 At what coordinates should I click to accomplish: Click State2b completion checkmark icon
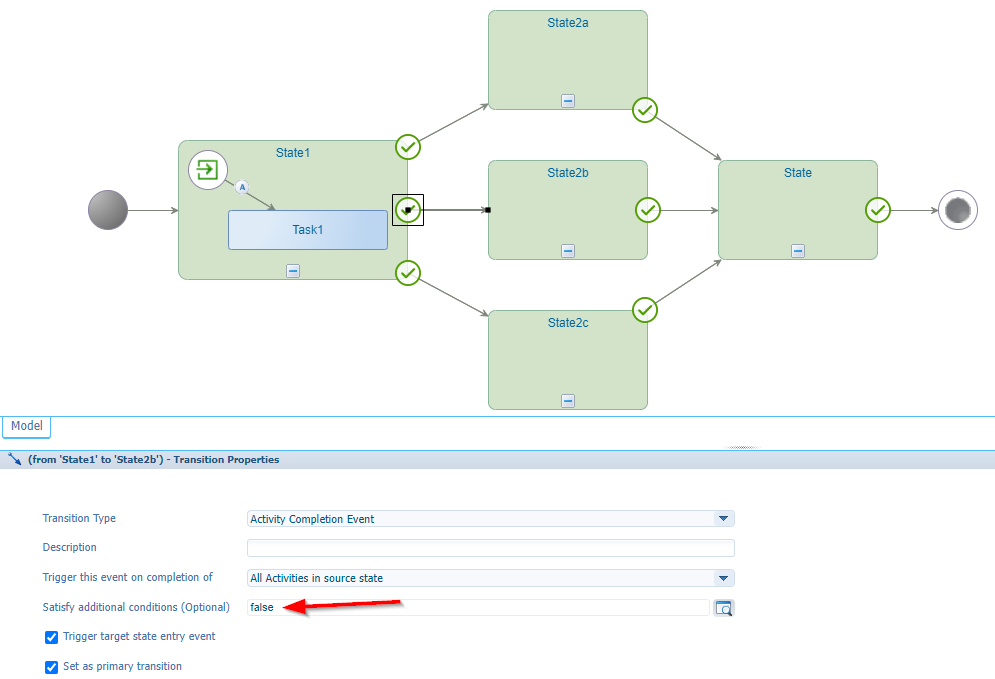(648, 210)
